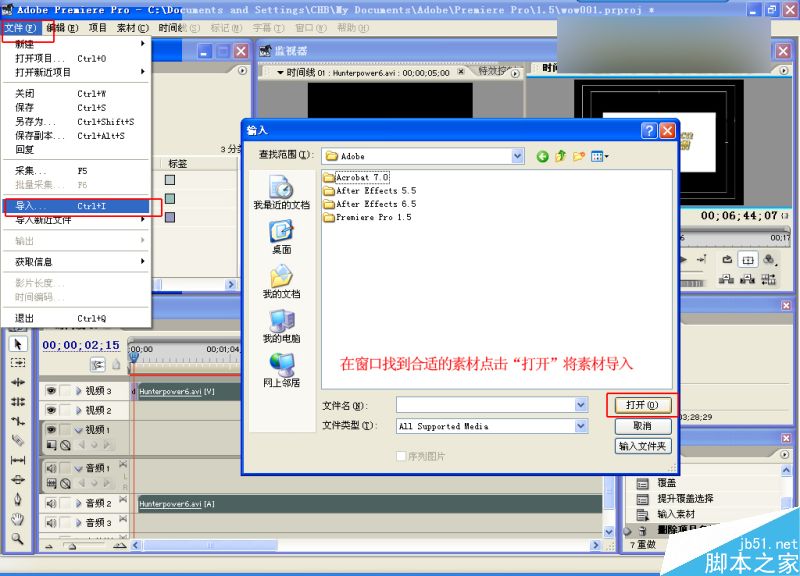
Task: Click the 取消 button
Action: 642,425
